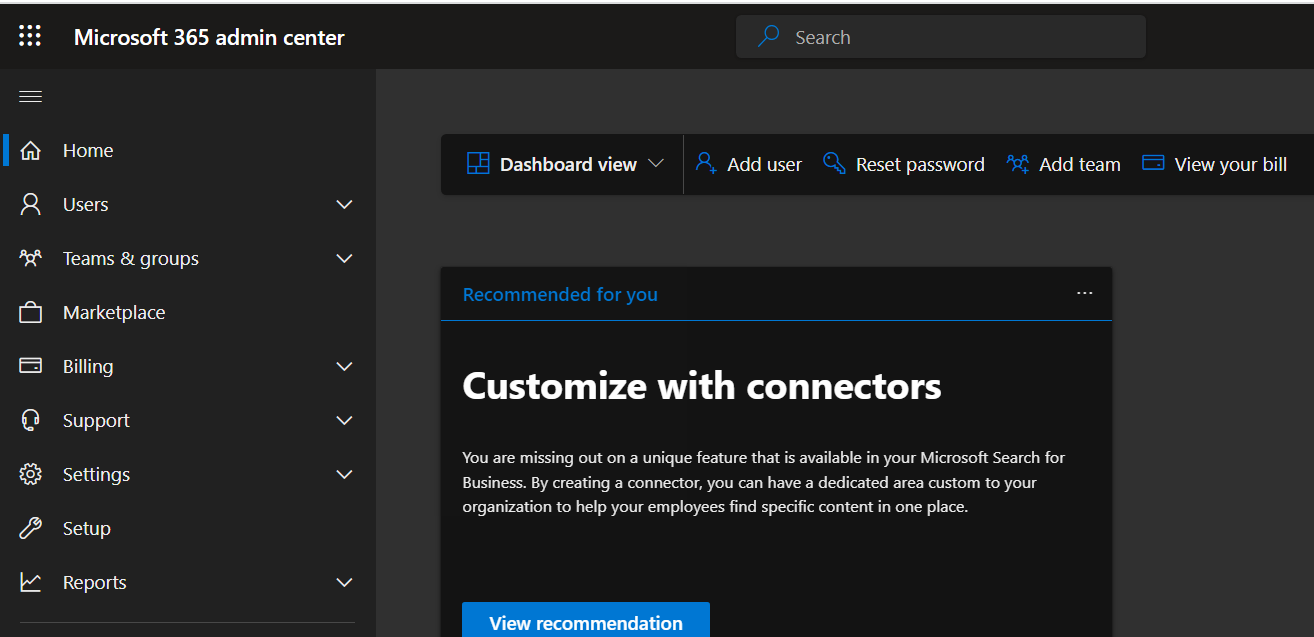Expand the Teams & groups chevron

pyautogui.click(x=345, y=259)
